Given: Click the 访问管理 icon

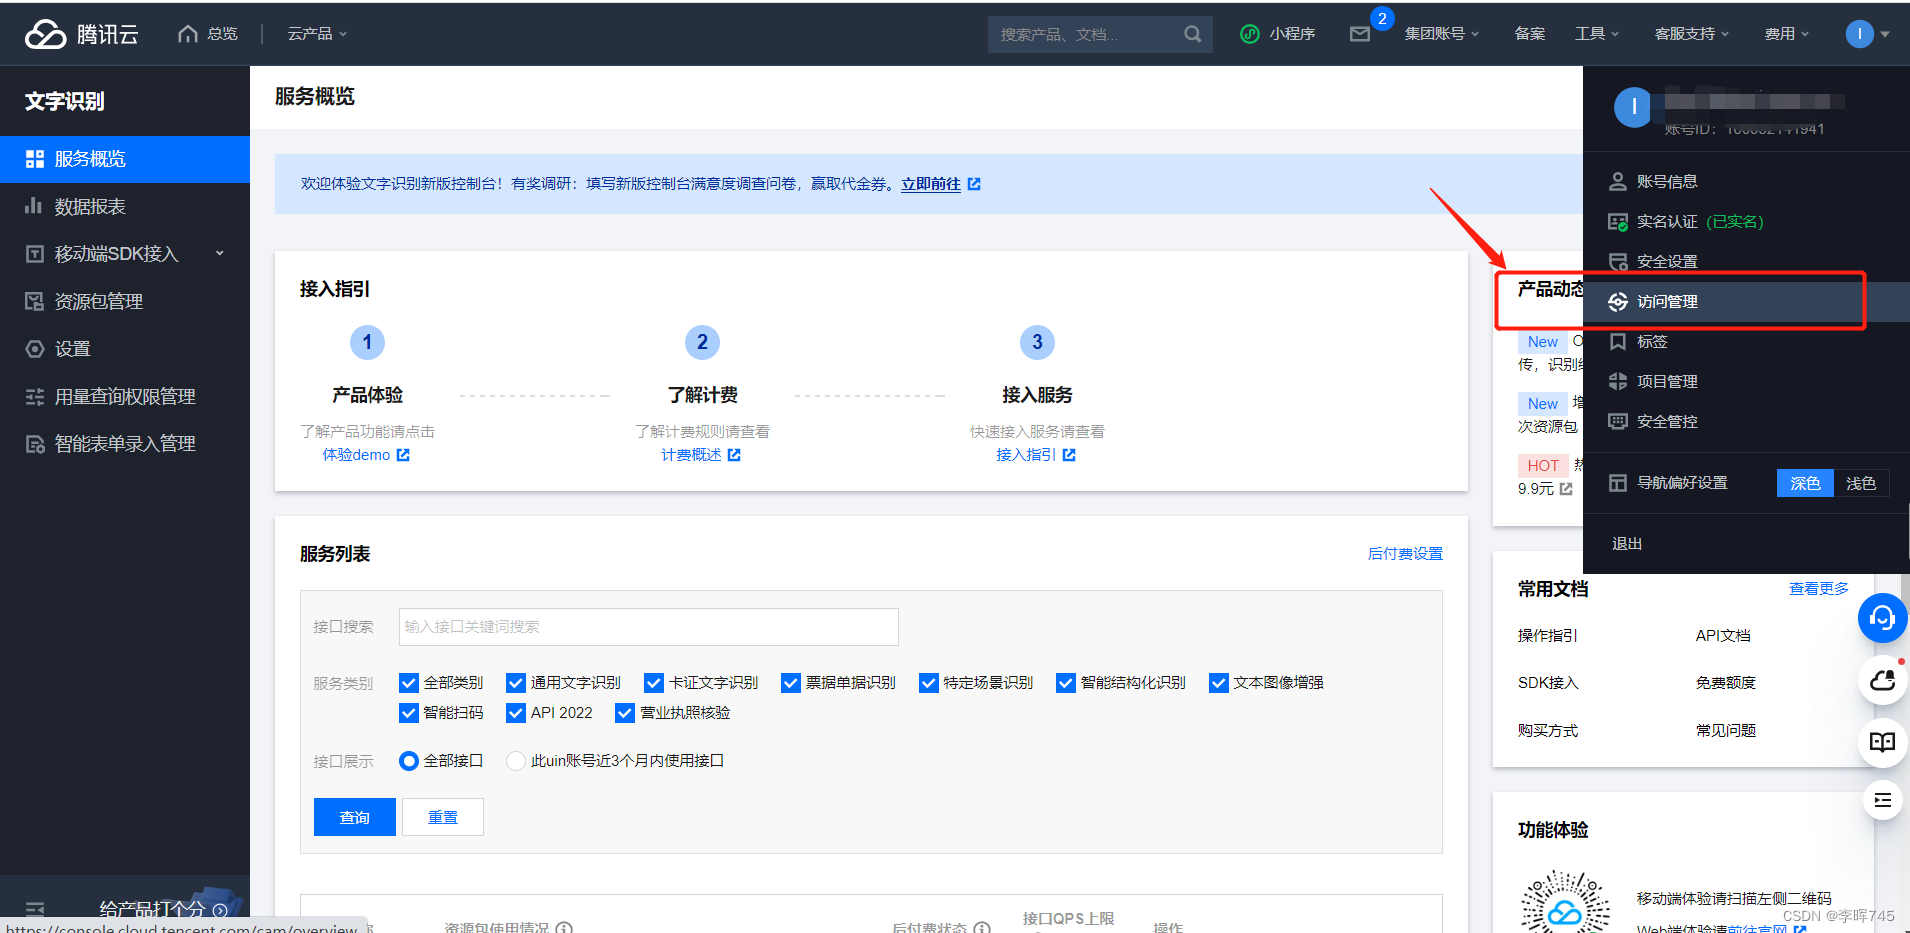Looking at the screenshot, I should click(1617, 302).
